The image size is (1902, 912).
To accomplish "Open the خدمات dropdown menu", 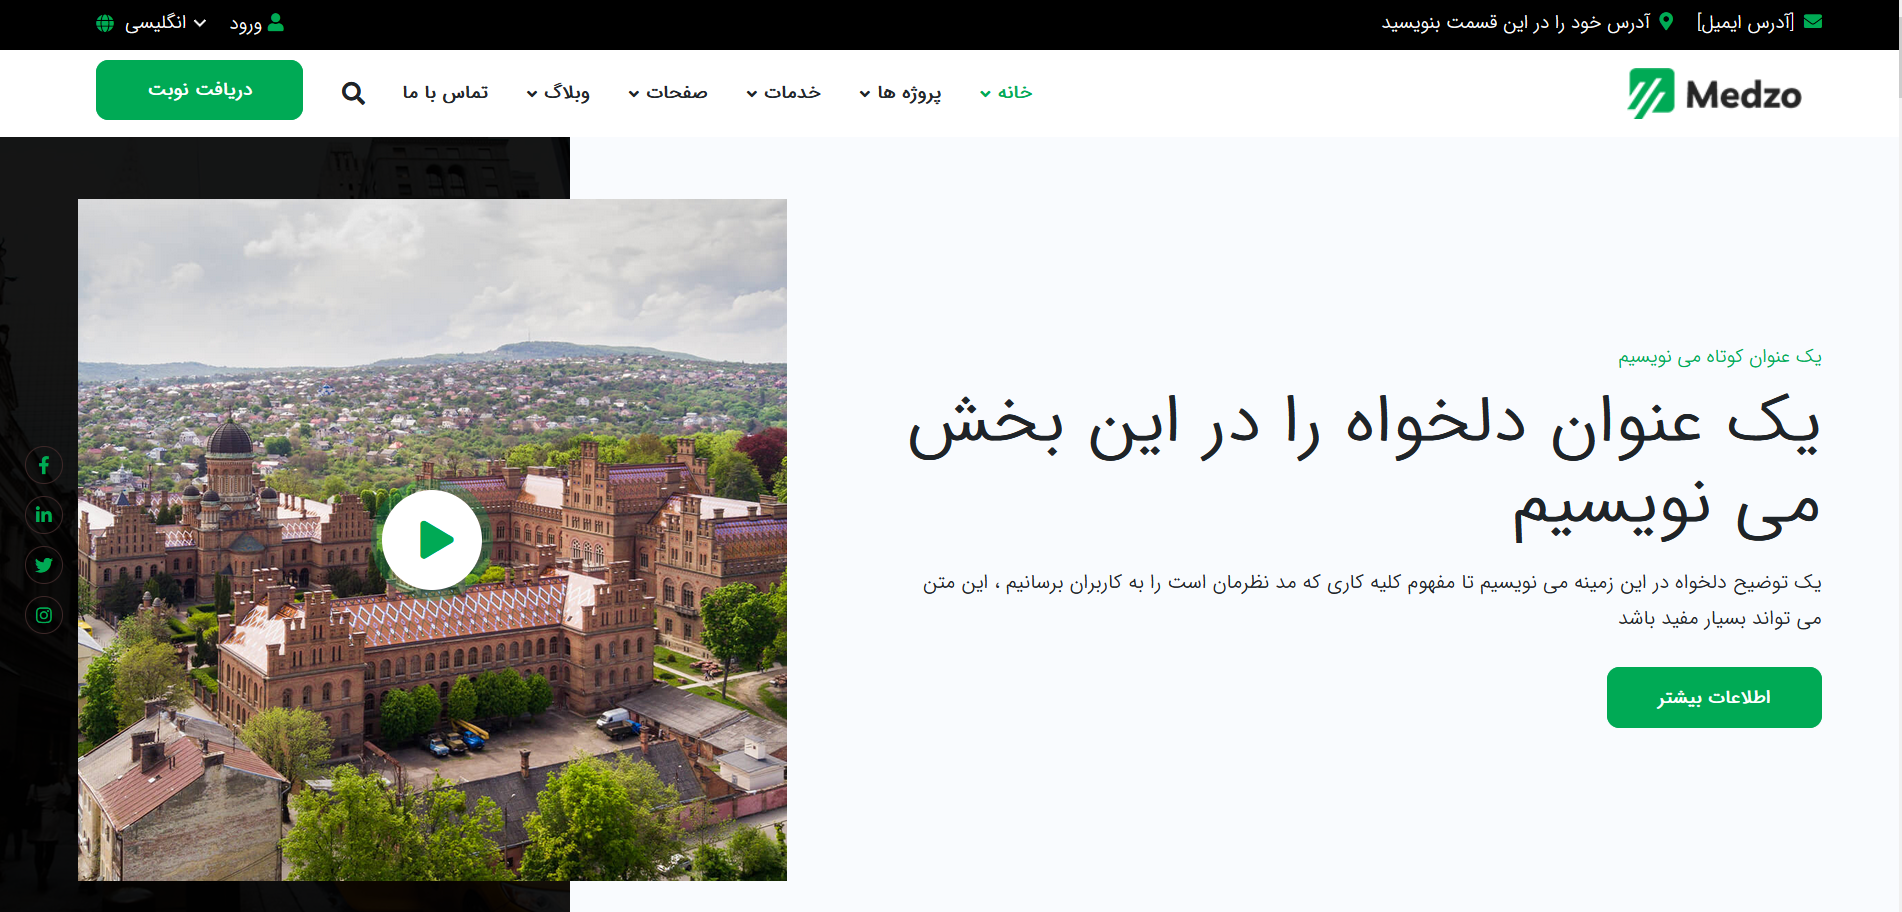I will coord(784,93).
